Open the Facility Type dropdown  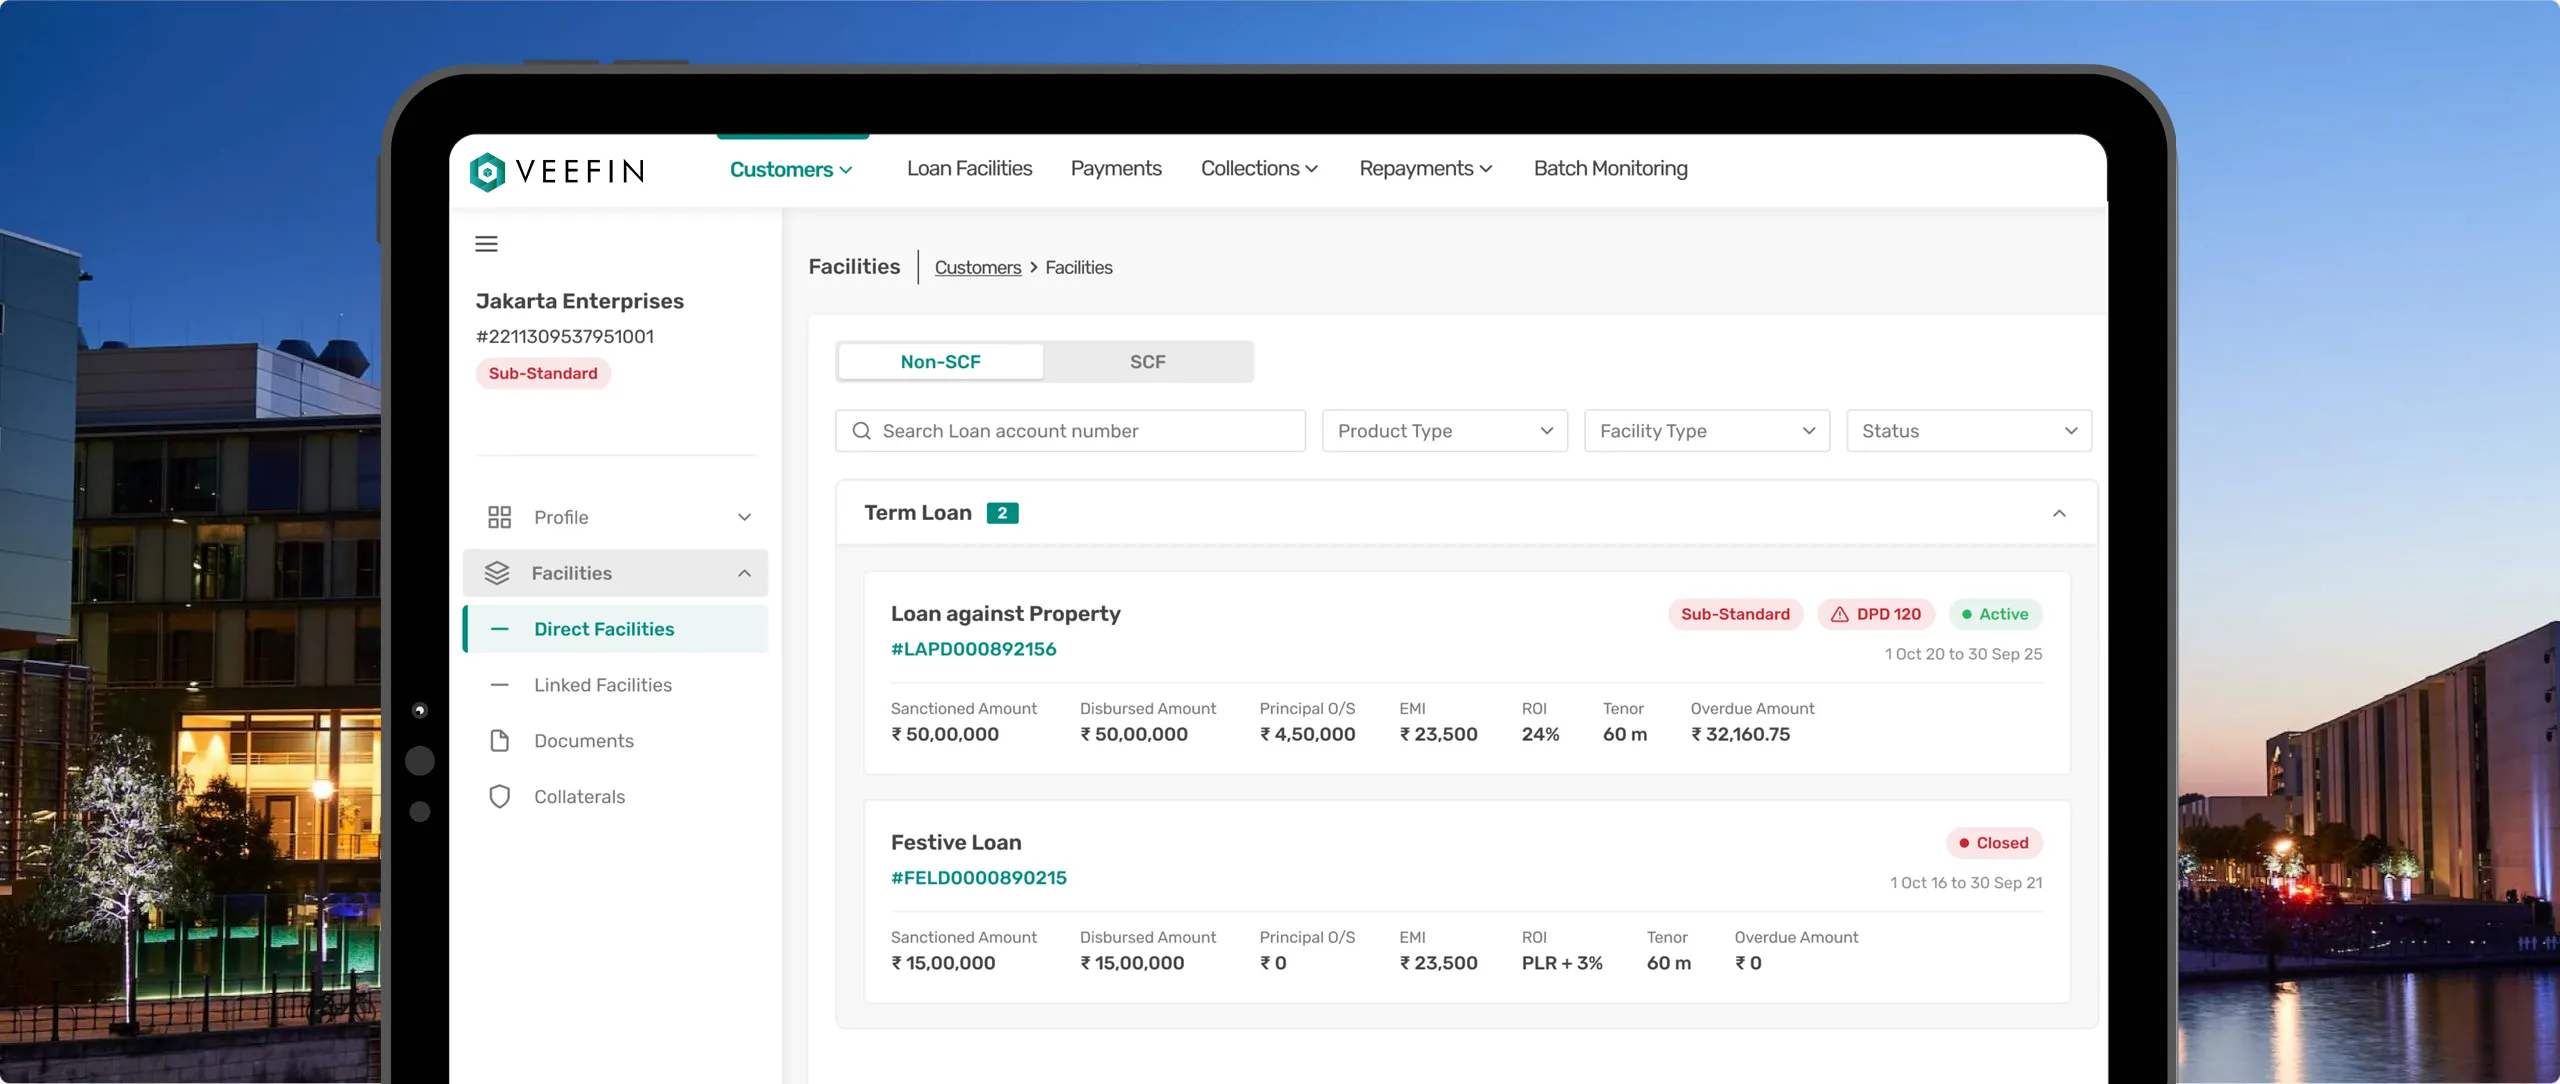pos(1706,431)
